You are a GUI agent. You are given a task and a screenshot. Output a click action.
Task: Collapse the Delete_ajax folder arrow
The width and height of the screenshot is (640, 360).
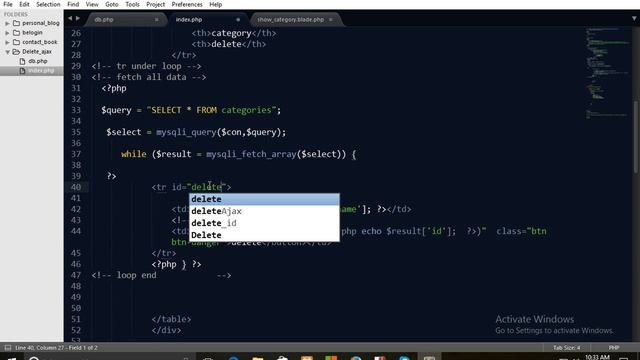pos(7,52)
